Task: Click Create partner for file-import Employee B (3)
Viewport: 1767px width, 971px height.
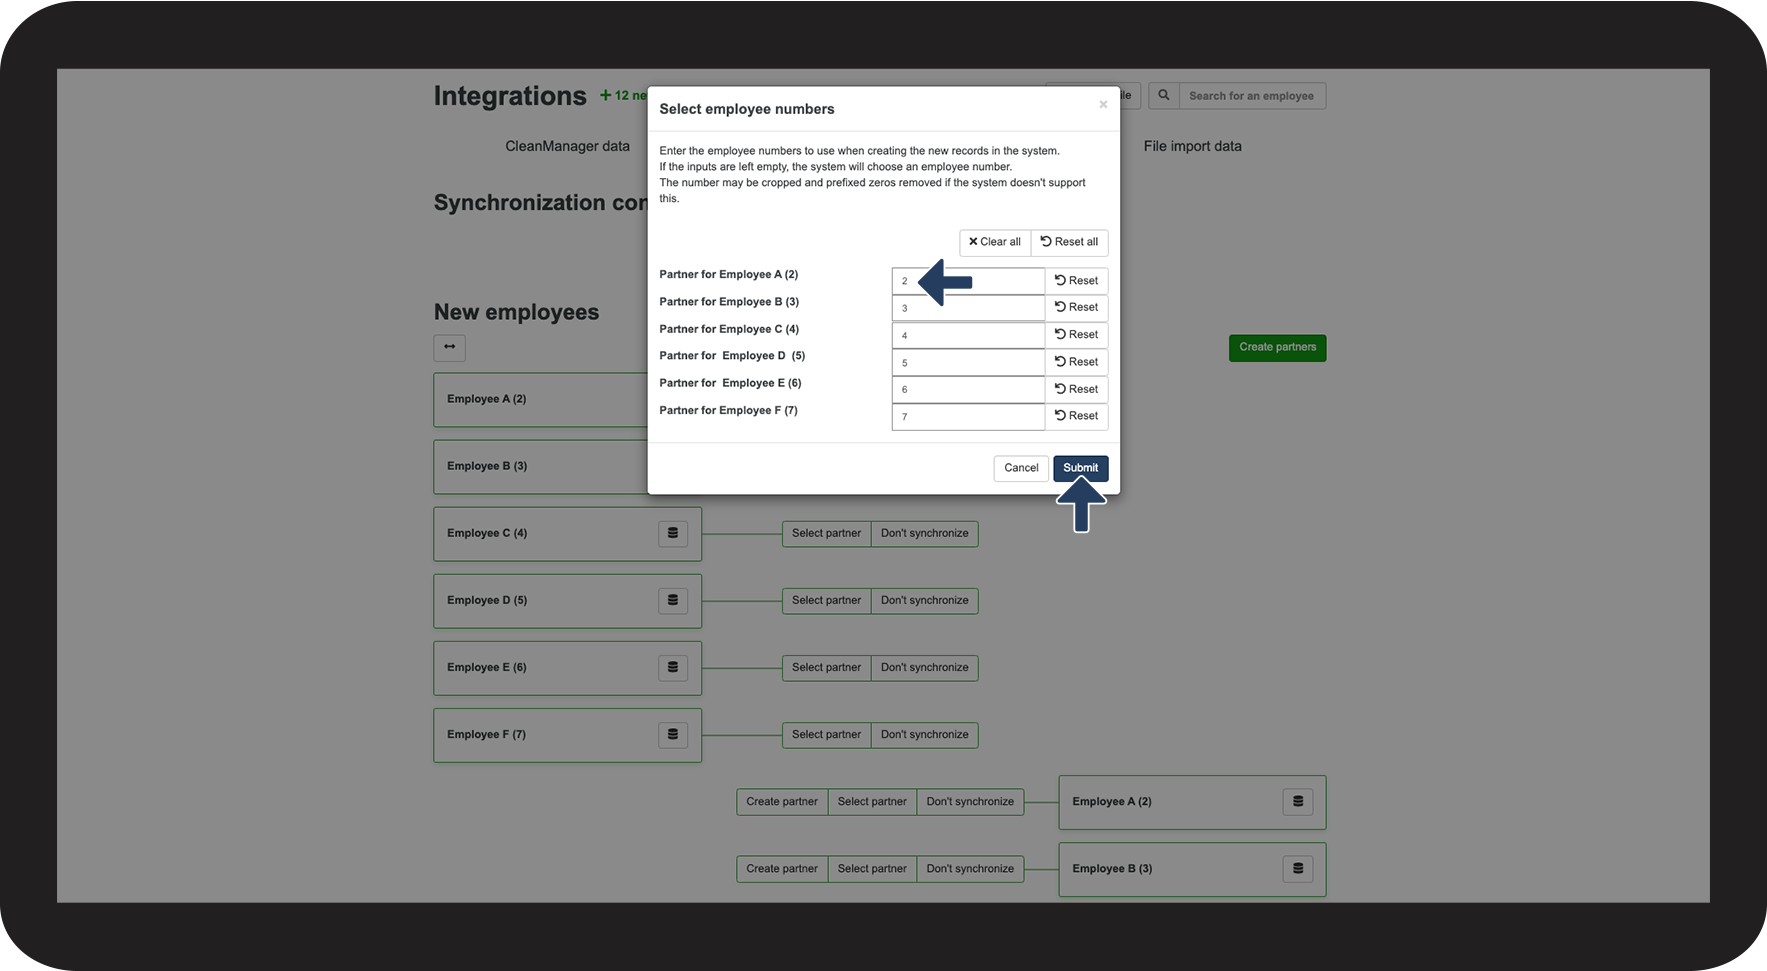Action: 782,869
